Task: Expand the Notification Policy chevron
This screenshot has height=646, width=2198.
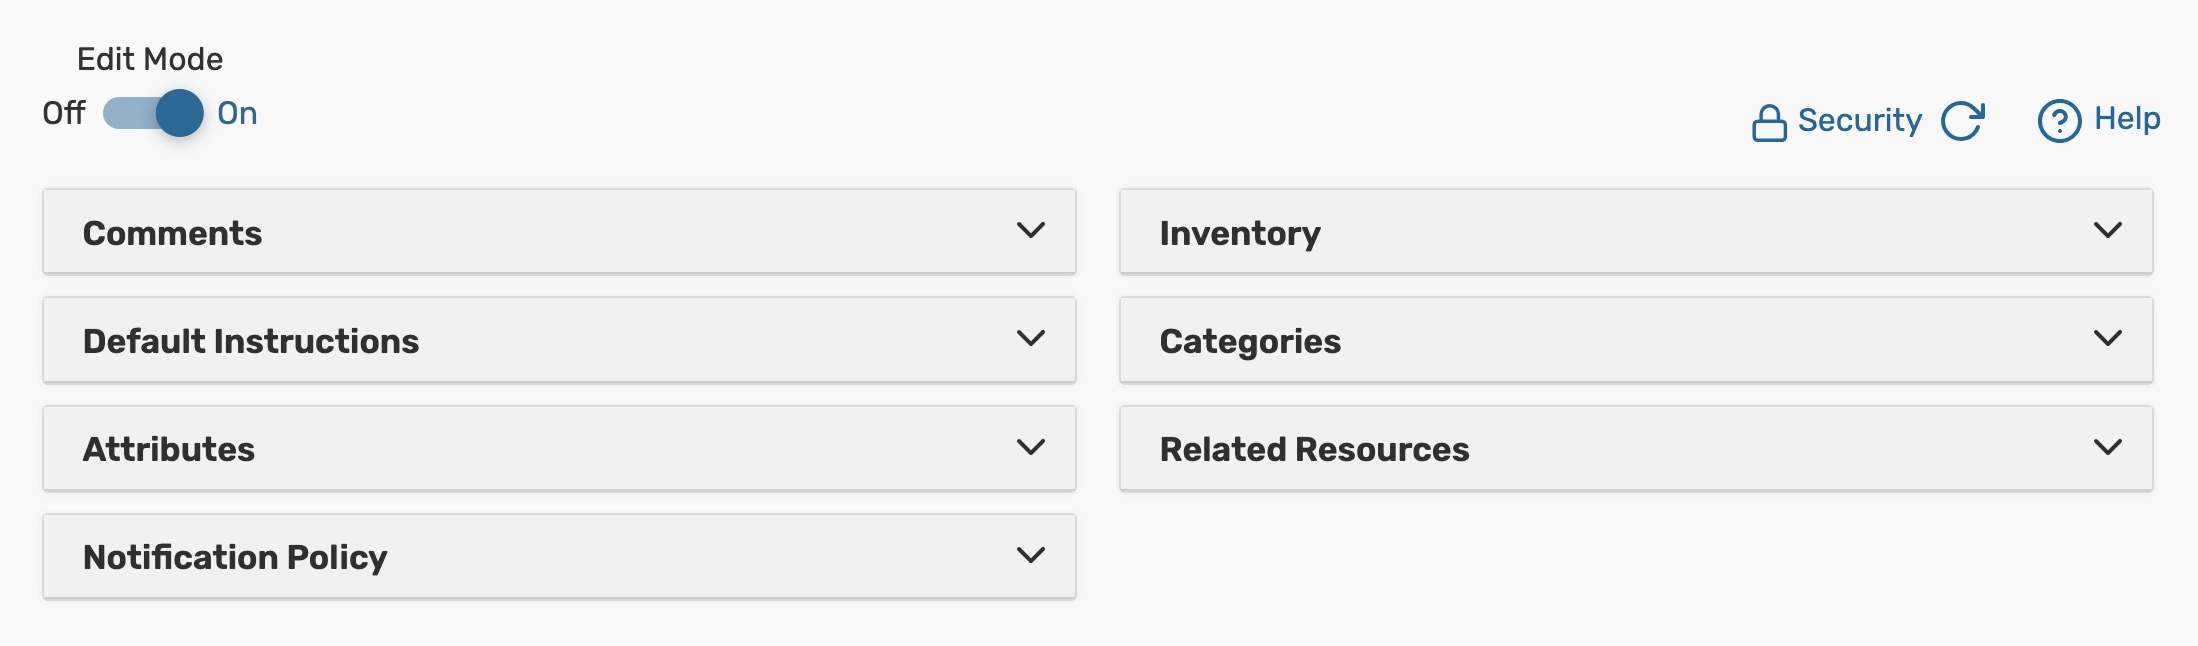Action: pos(1030,555)
